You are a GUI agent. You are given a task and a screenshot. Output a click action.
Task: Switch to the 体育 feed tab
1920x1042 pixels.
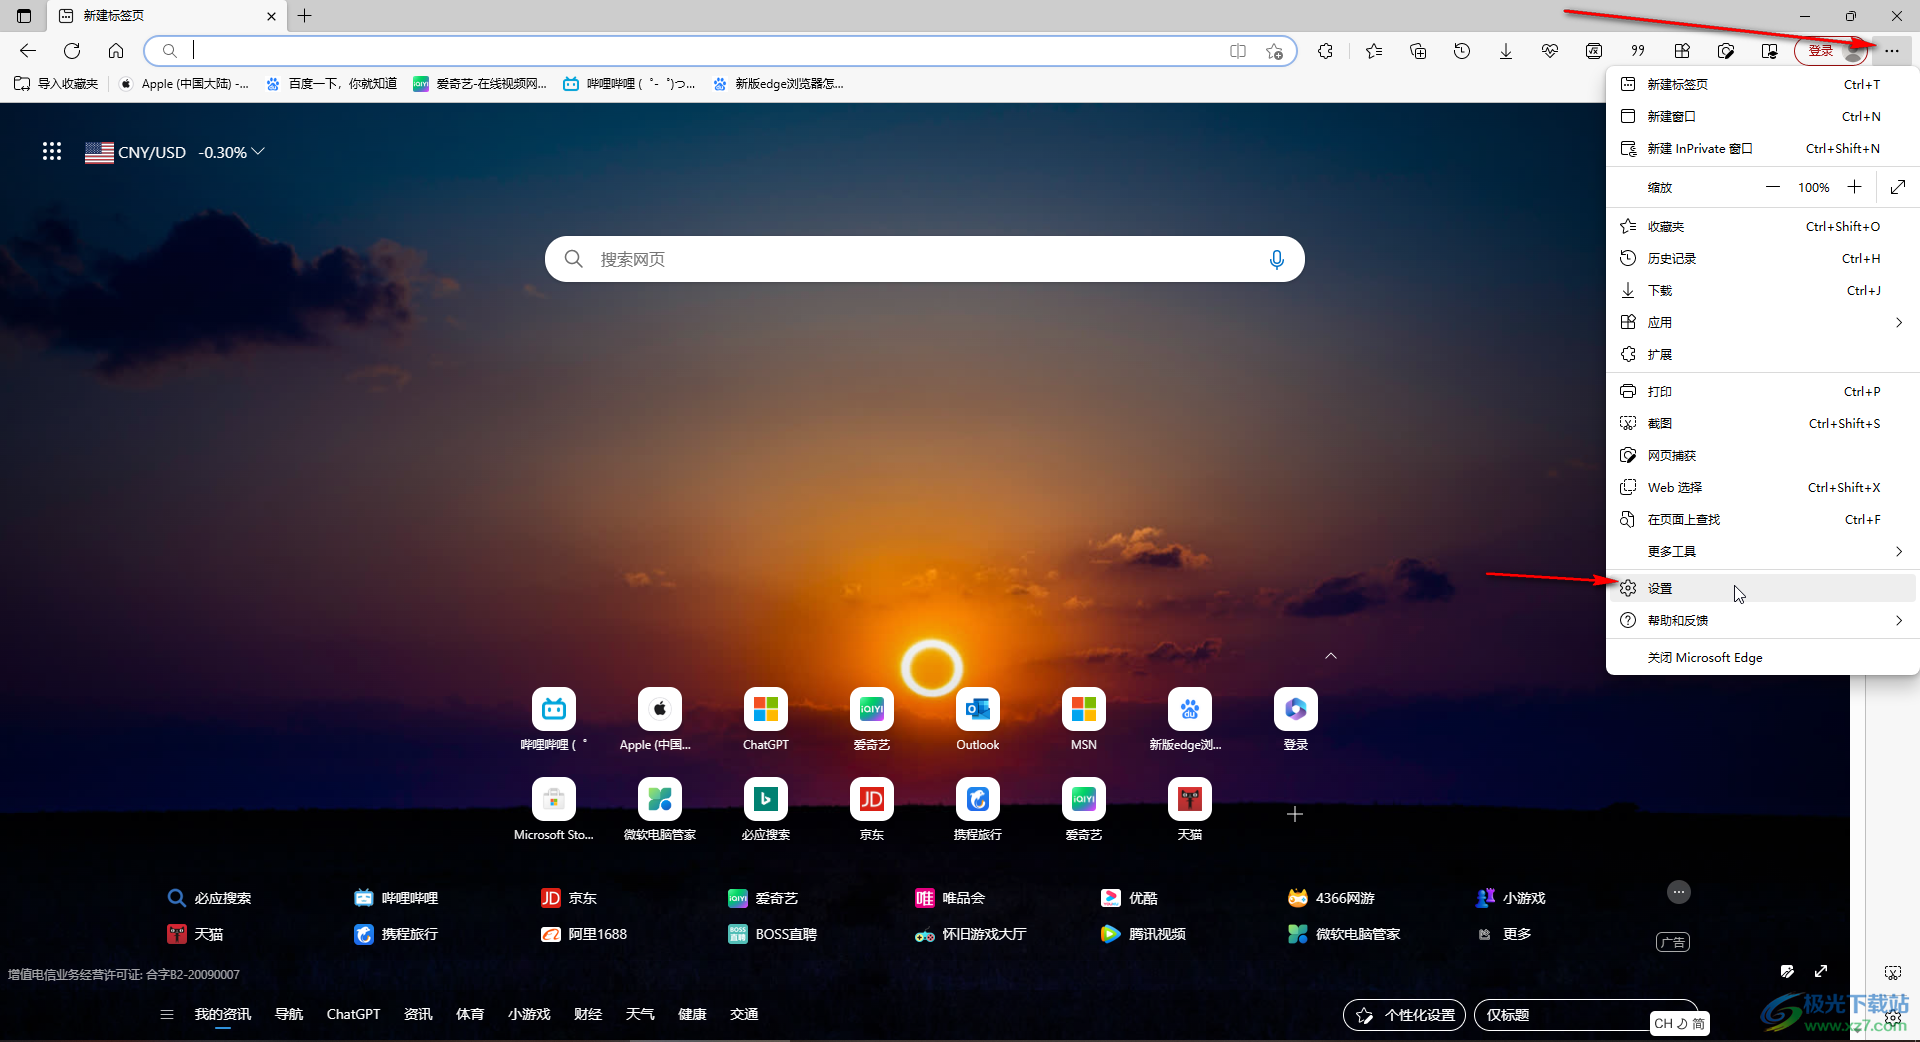470,1014
